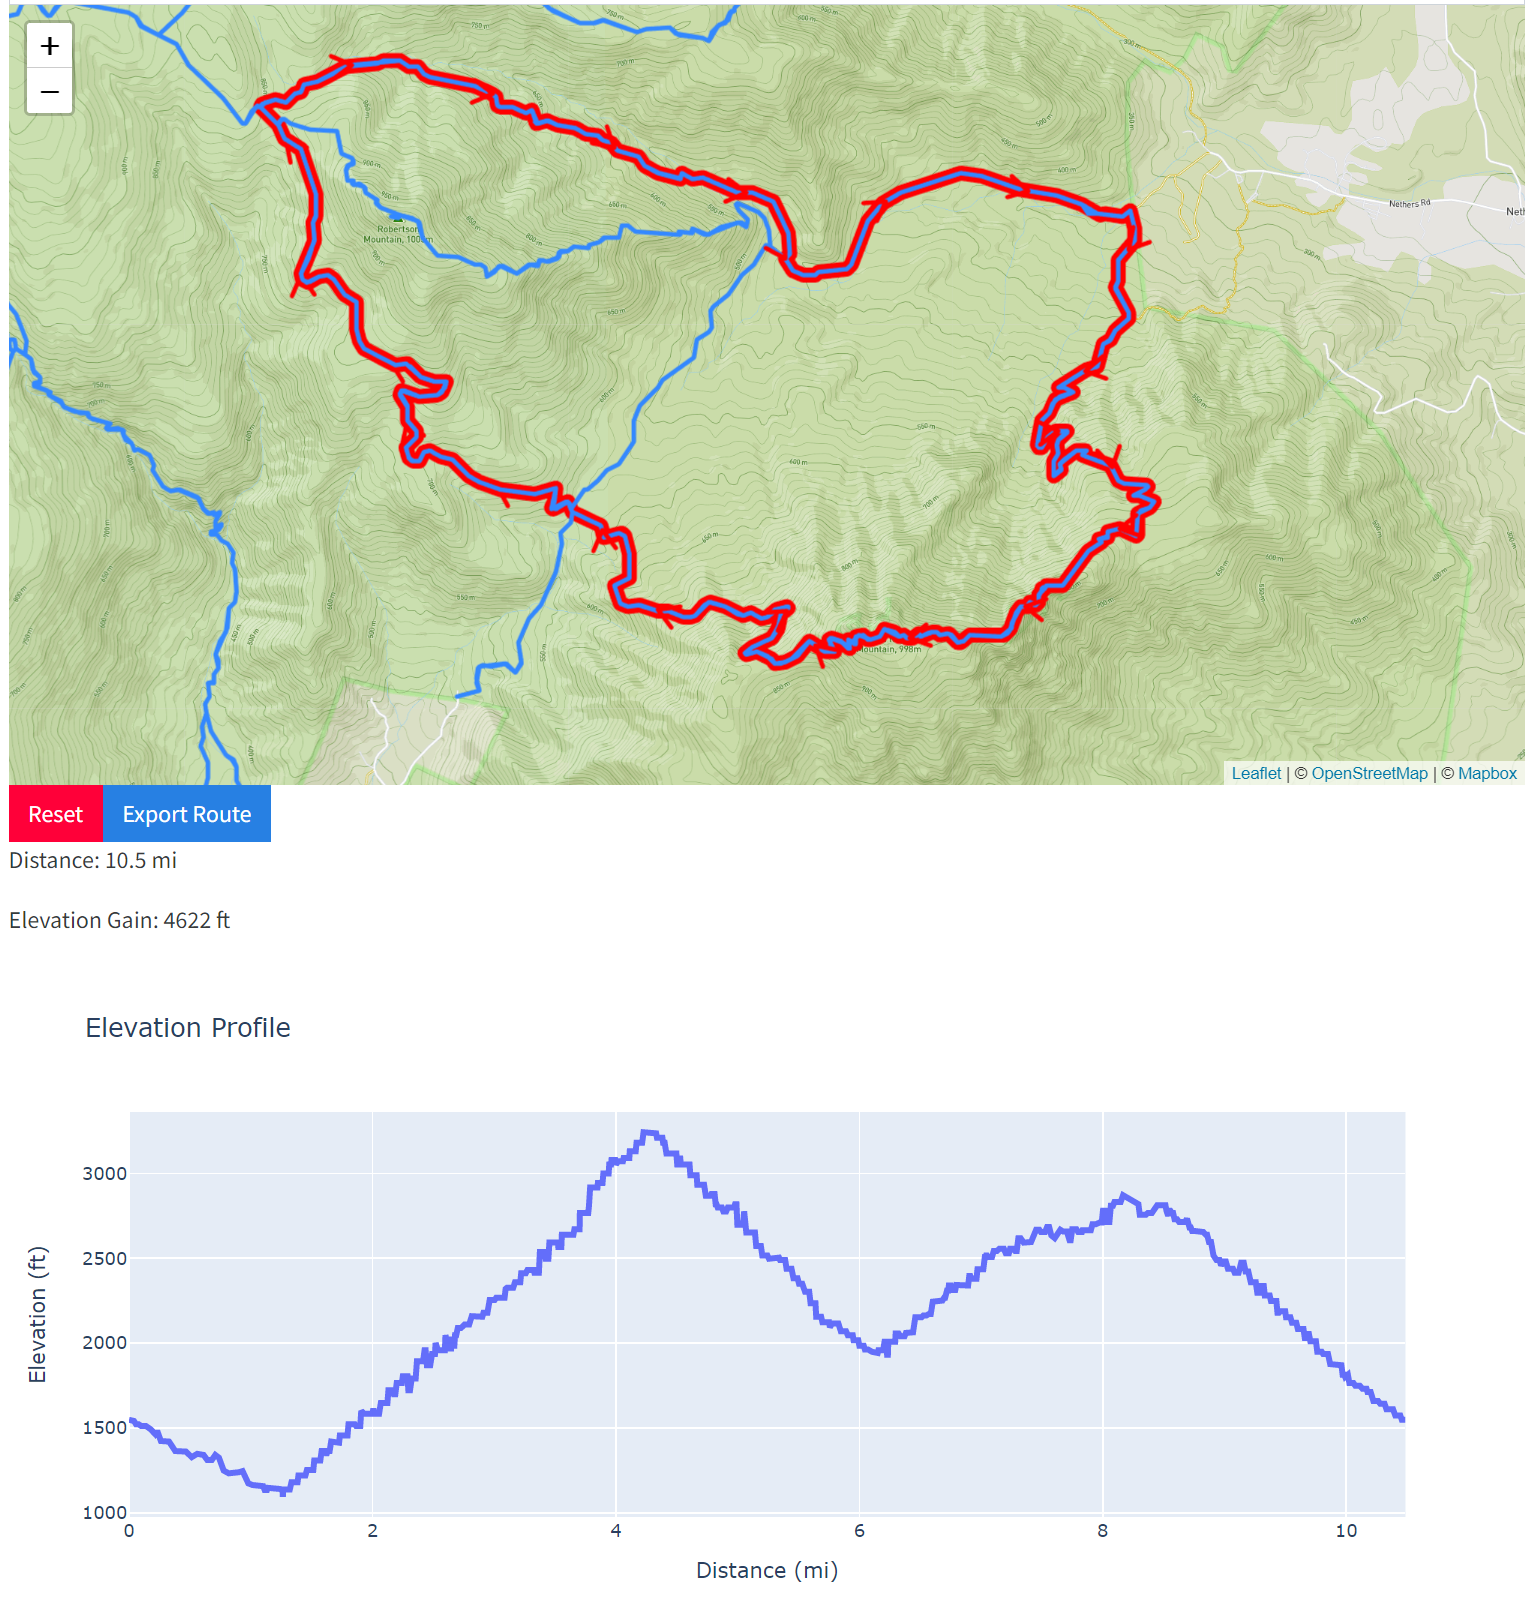Click the 3000 tick on elevation axis

click(105, 1174)
